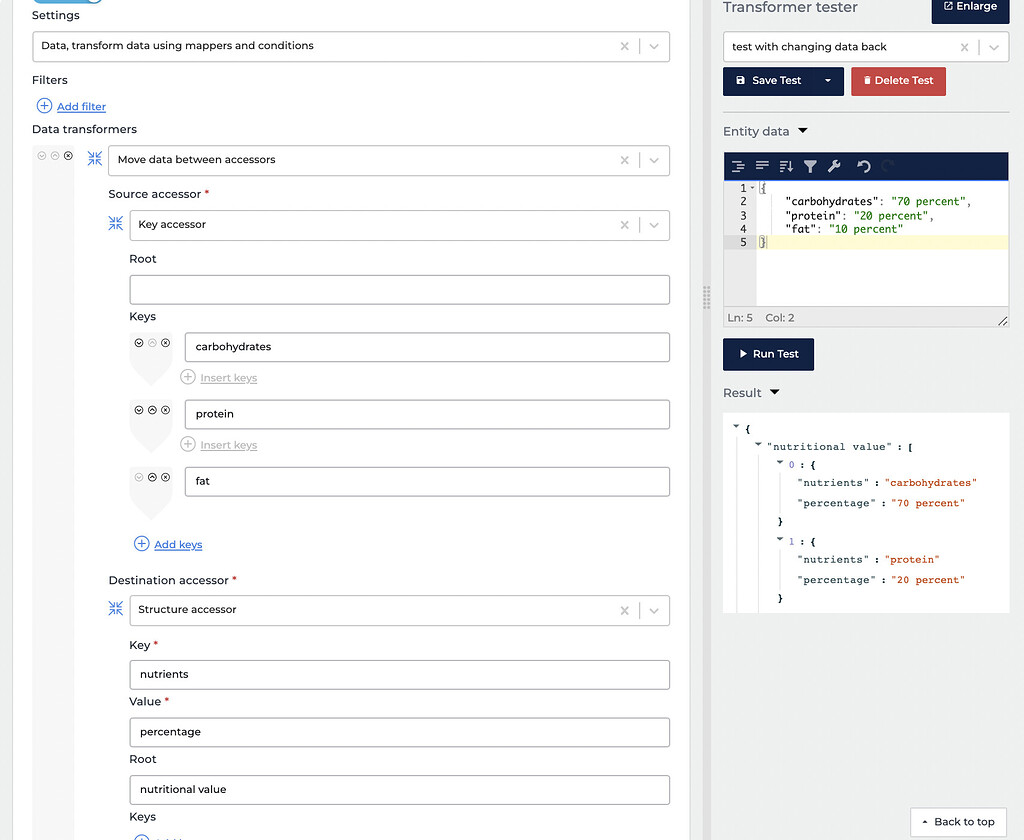Clear the selected test name
1024x840 pixels.
pyautogui.click(x=965, y=47)
